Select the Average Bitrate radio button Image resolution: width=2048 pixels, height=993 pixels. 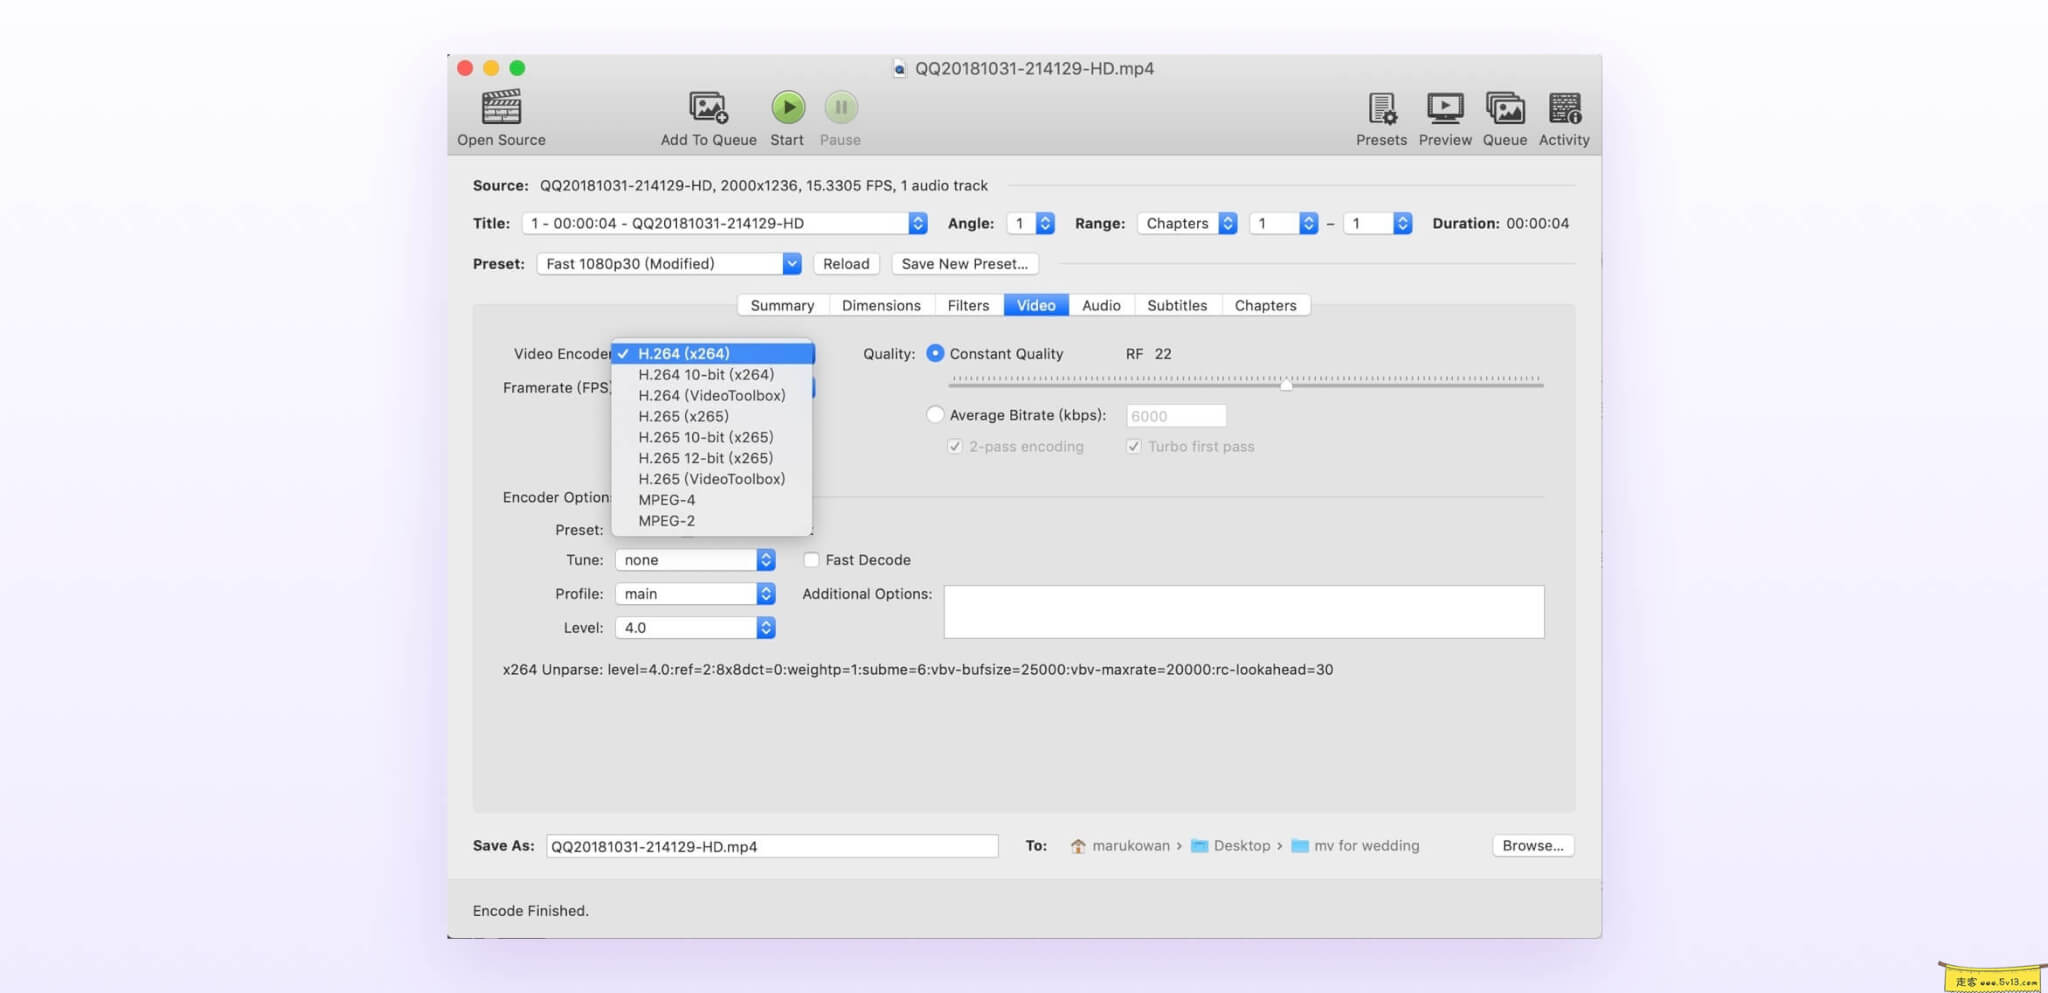935,415
